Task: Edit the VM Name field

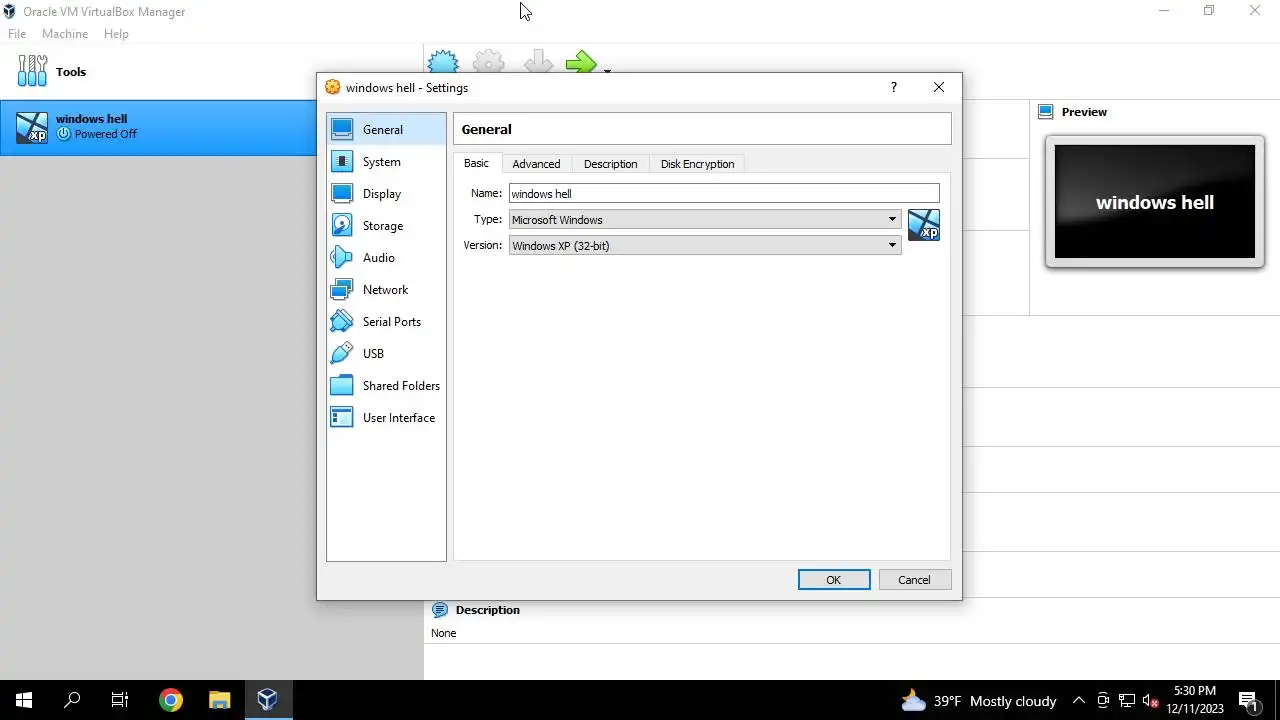Action: (724, 193)
